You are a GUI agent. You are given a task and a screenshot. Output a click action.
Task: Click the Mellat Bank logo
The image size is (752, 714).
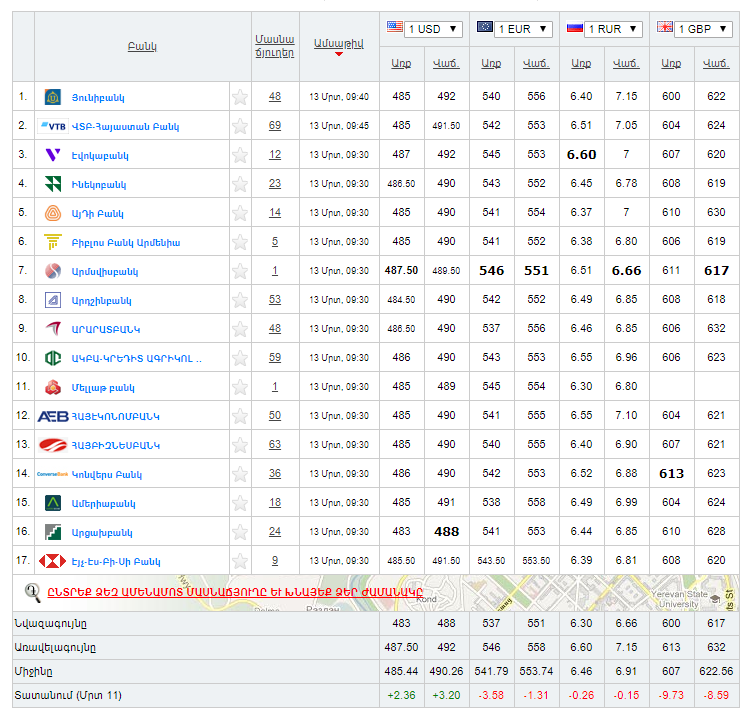53,387
